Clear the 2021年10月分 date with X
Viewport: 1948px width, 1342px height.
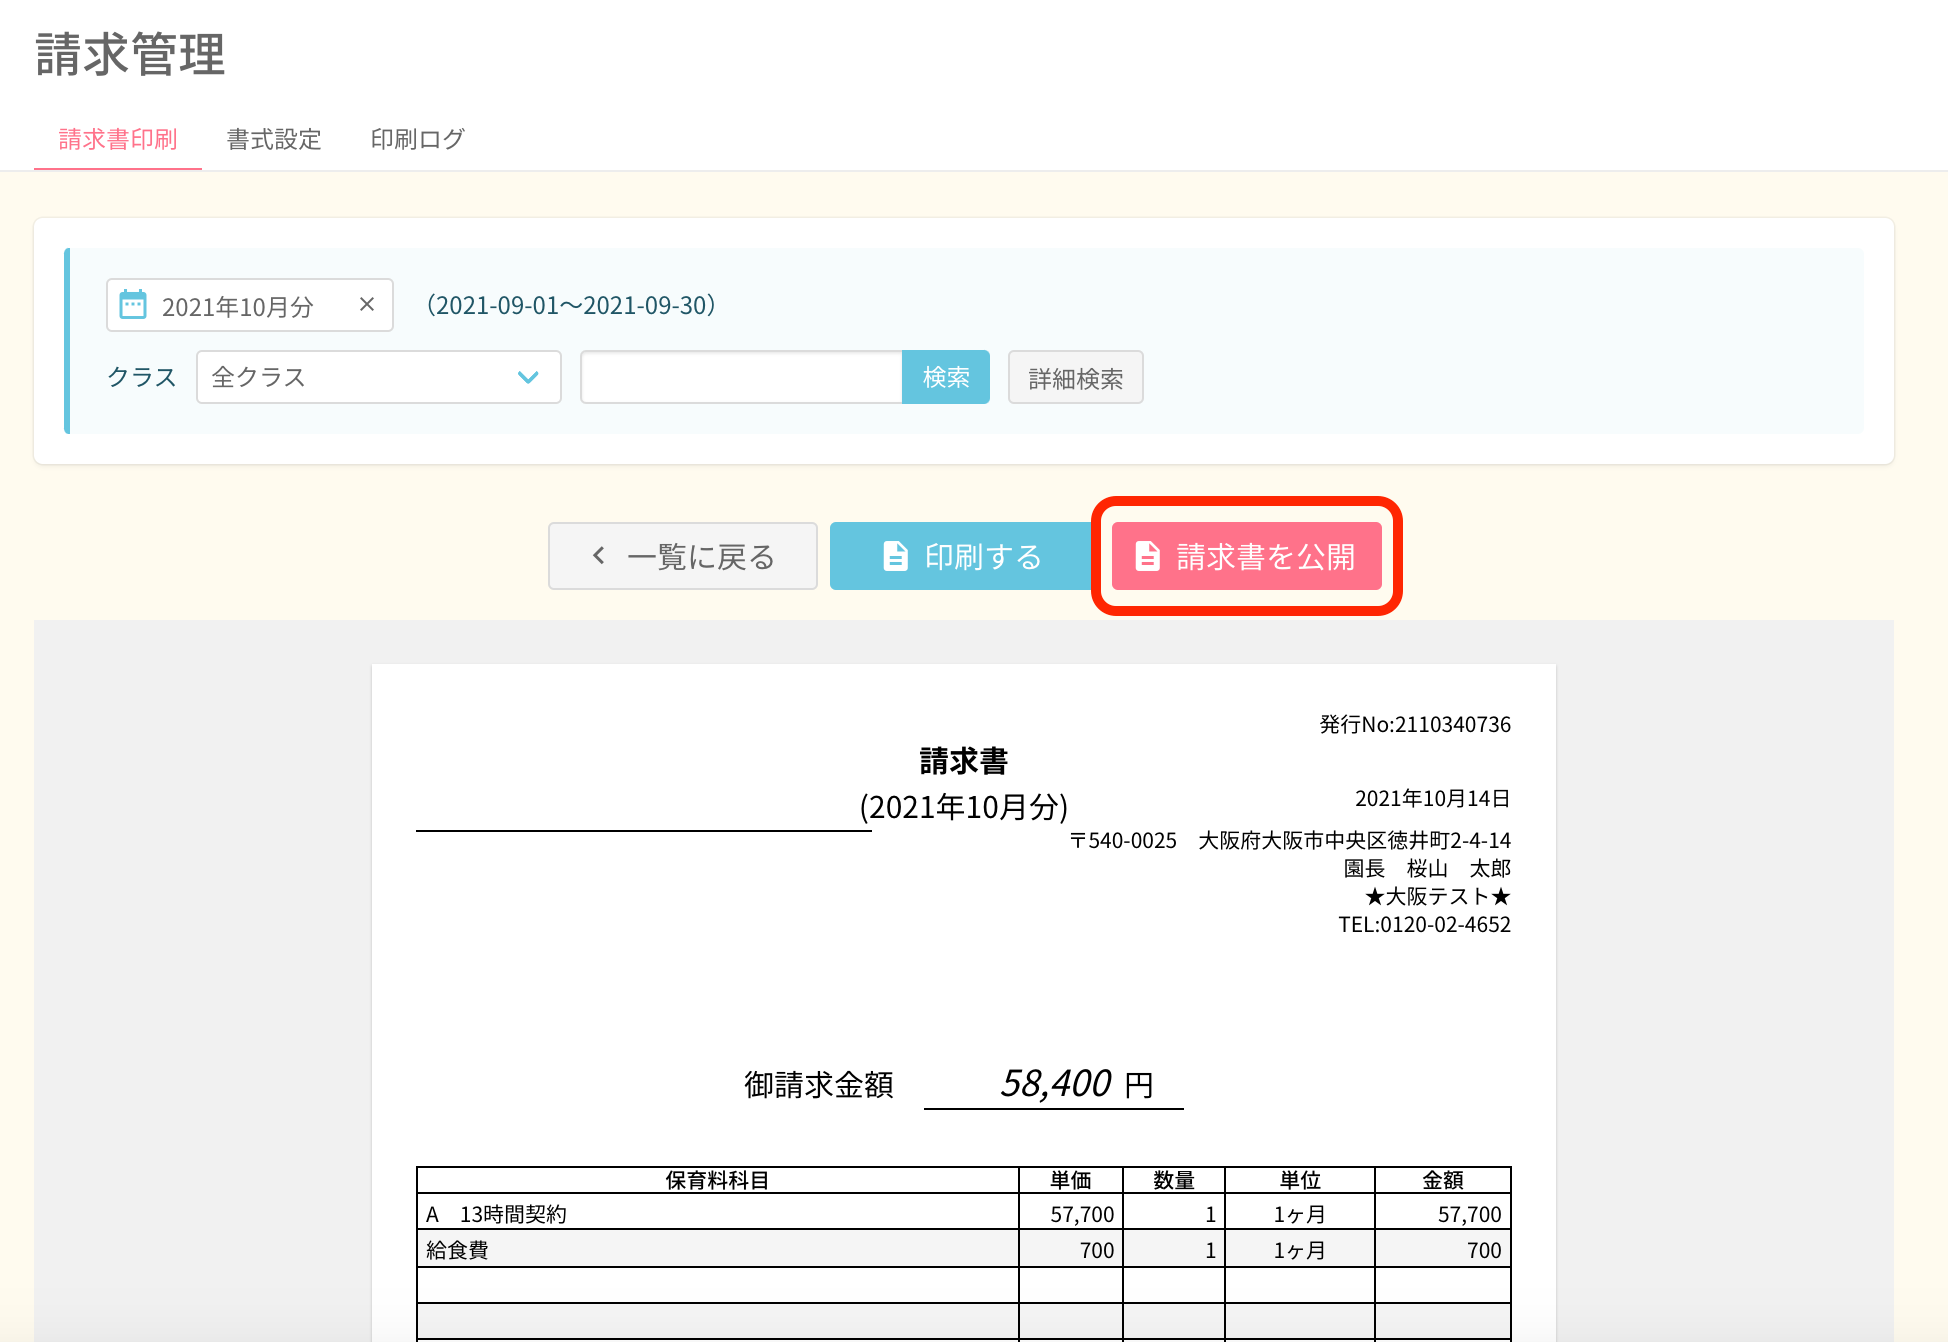(x=367, y=304)
